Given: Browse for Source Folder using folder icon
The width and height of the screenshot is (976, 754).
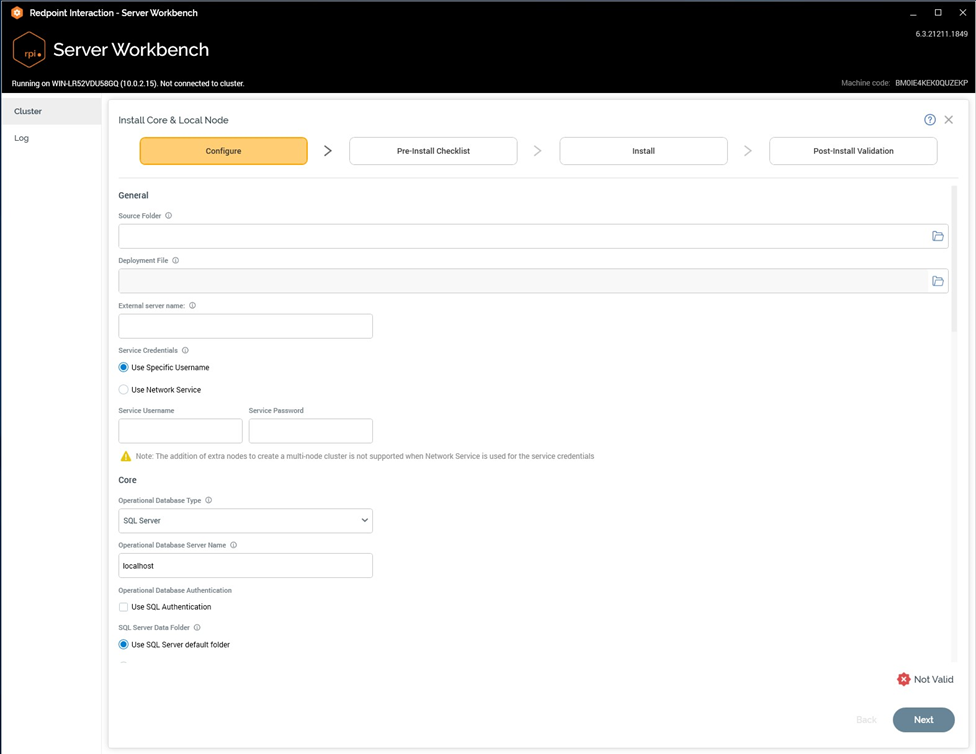Looking at the screenshot, I should (x=937, y=237).
